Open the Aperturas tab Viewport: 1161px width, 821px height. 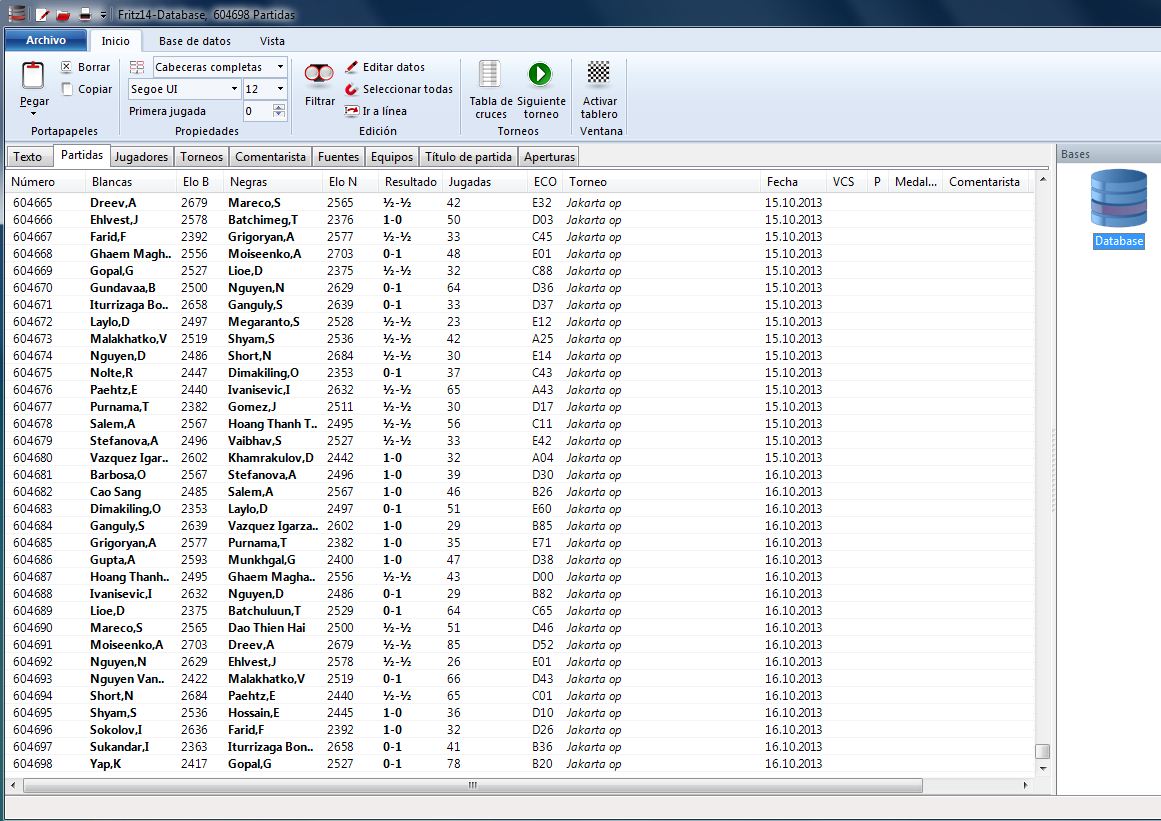(x=549, y=156)
